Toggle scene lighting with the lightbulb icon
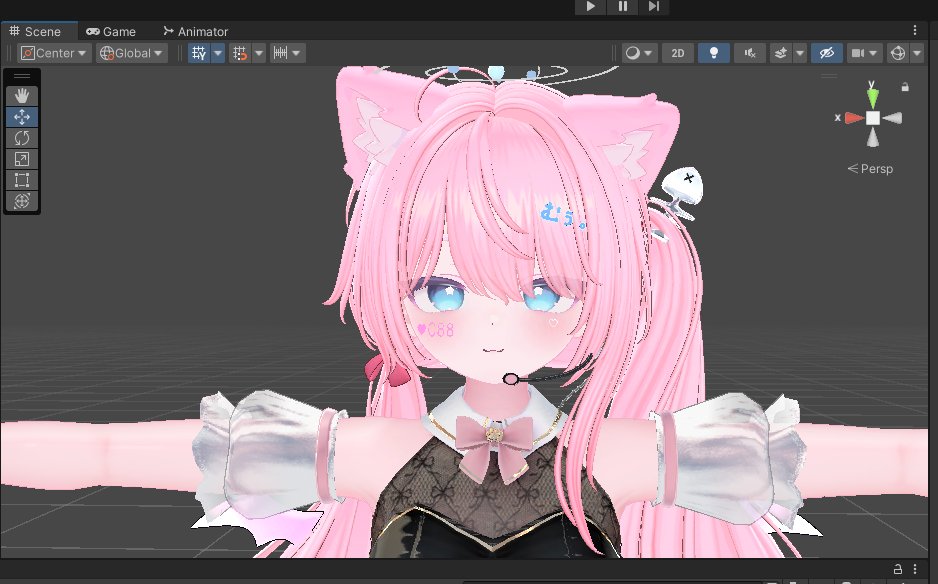938x584 pixels. (x=714, y=53)
